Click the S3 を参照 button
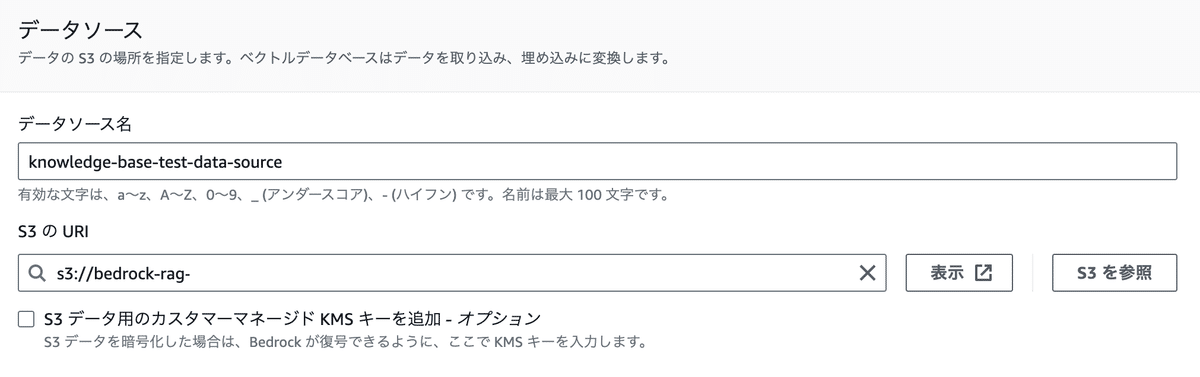The width and height of the screenshot is (1200, 377). [1113, 273]
